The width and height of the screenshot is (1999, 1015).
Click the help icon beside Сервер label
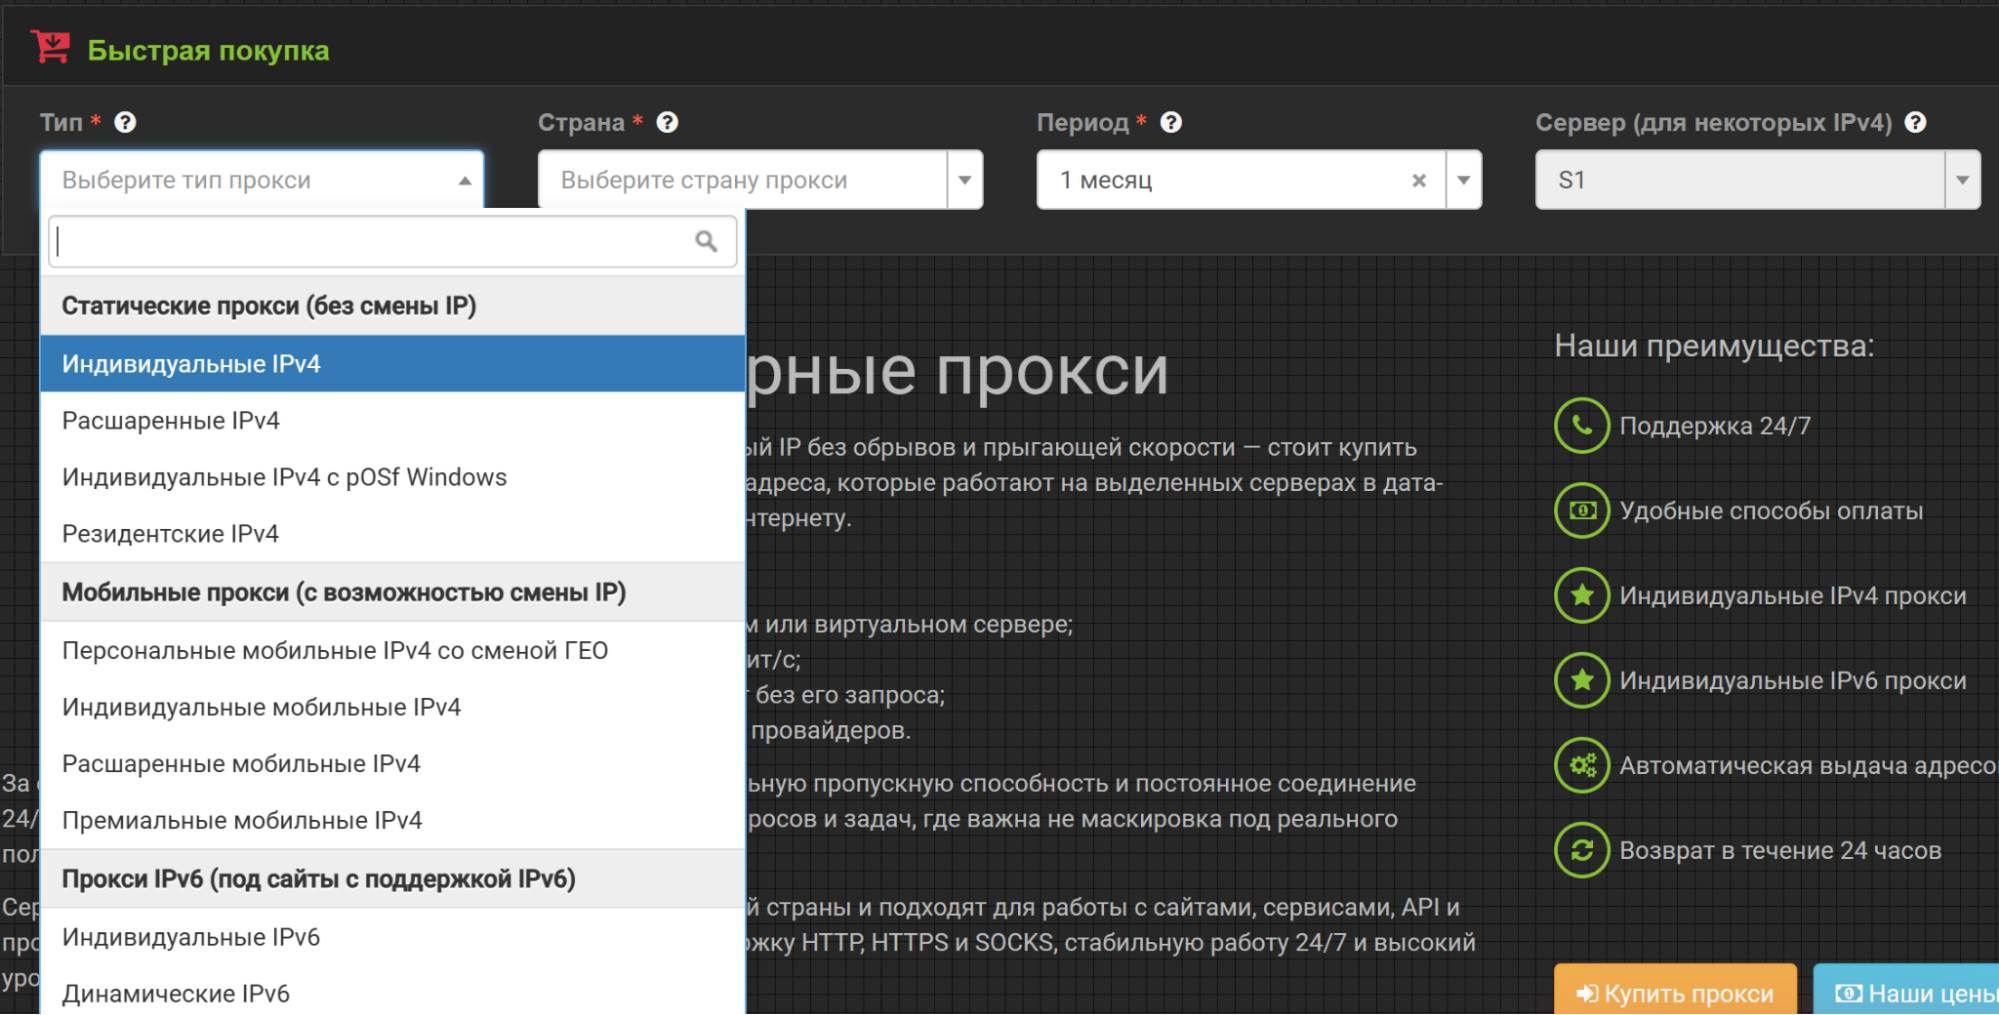[x=1917, y=122]
